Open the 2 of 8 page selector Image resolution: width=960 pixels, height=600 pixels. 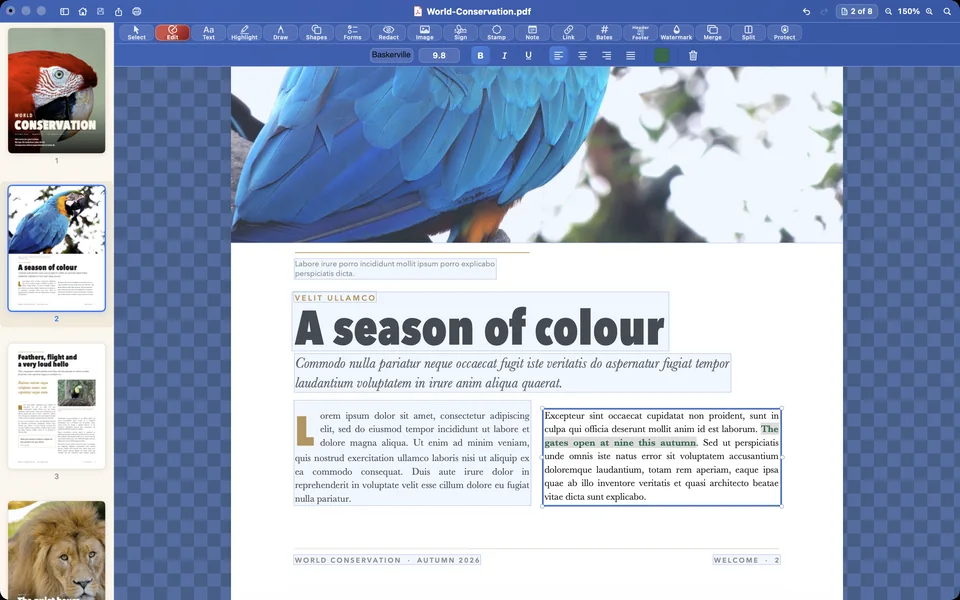857,12
